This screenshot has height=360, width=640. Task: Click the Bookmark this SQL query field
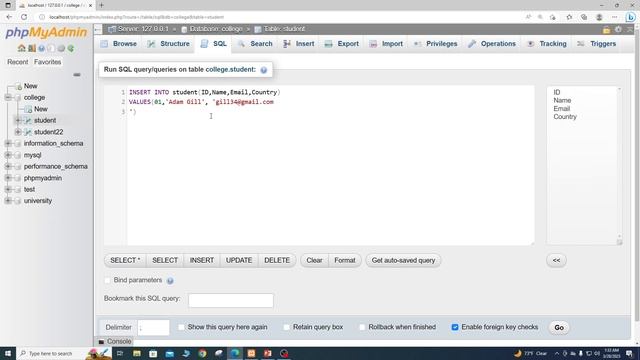(231, 300)
